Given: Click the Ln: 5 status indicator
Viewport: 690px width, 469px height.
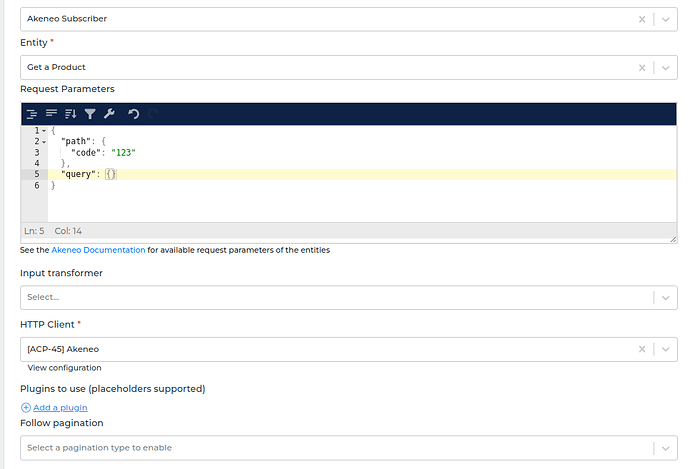Looking at the screenshot, I should click(x=34, y=231).
